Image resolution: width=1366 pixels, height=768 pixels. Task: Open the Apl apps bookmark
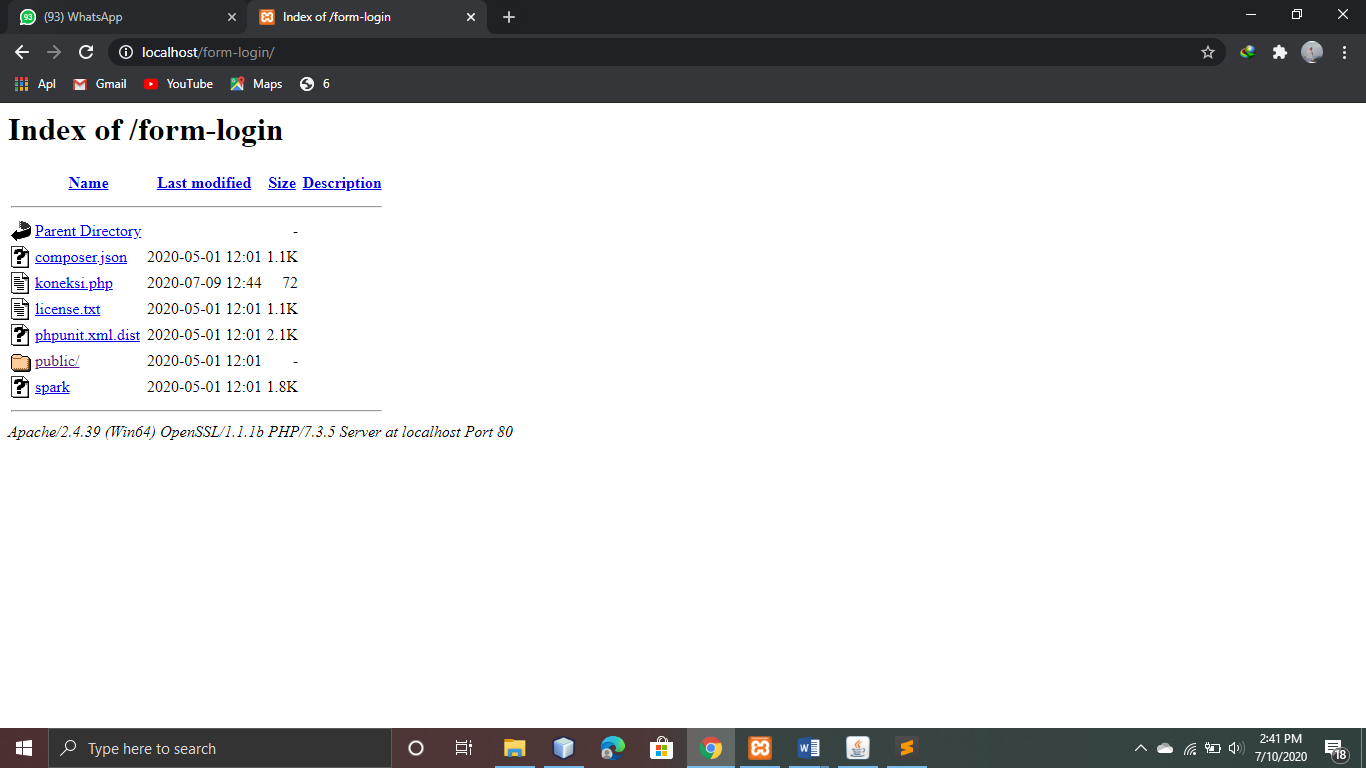point(35,84)
